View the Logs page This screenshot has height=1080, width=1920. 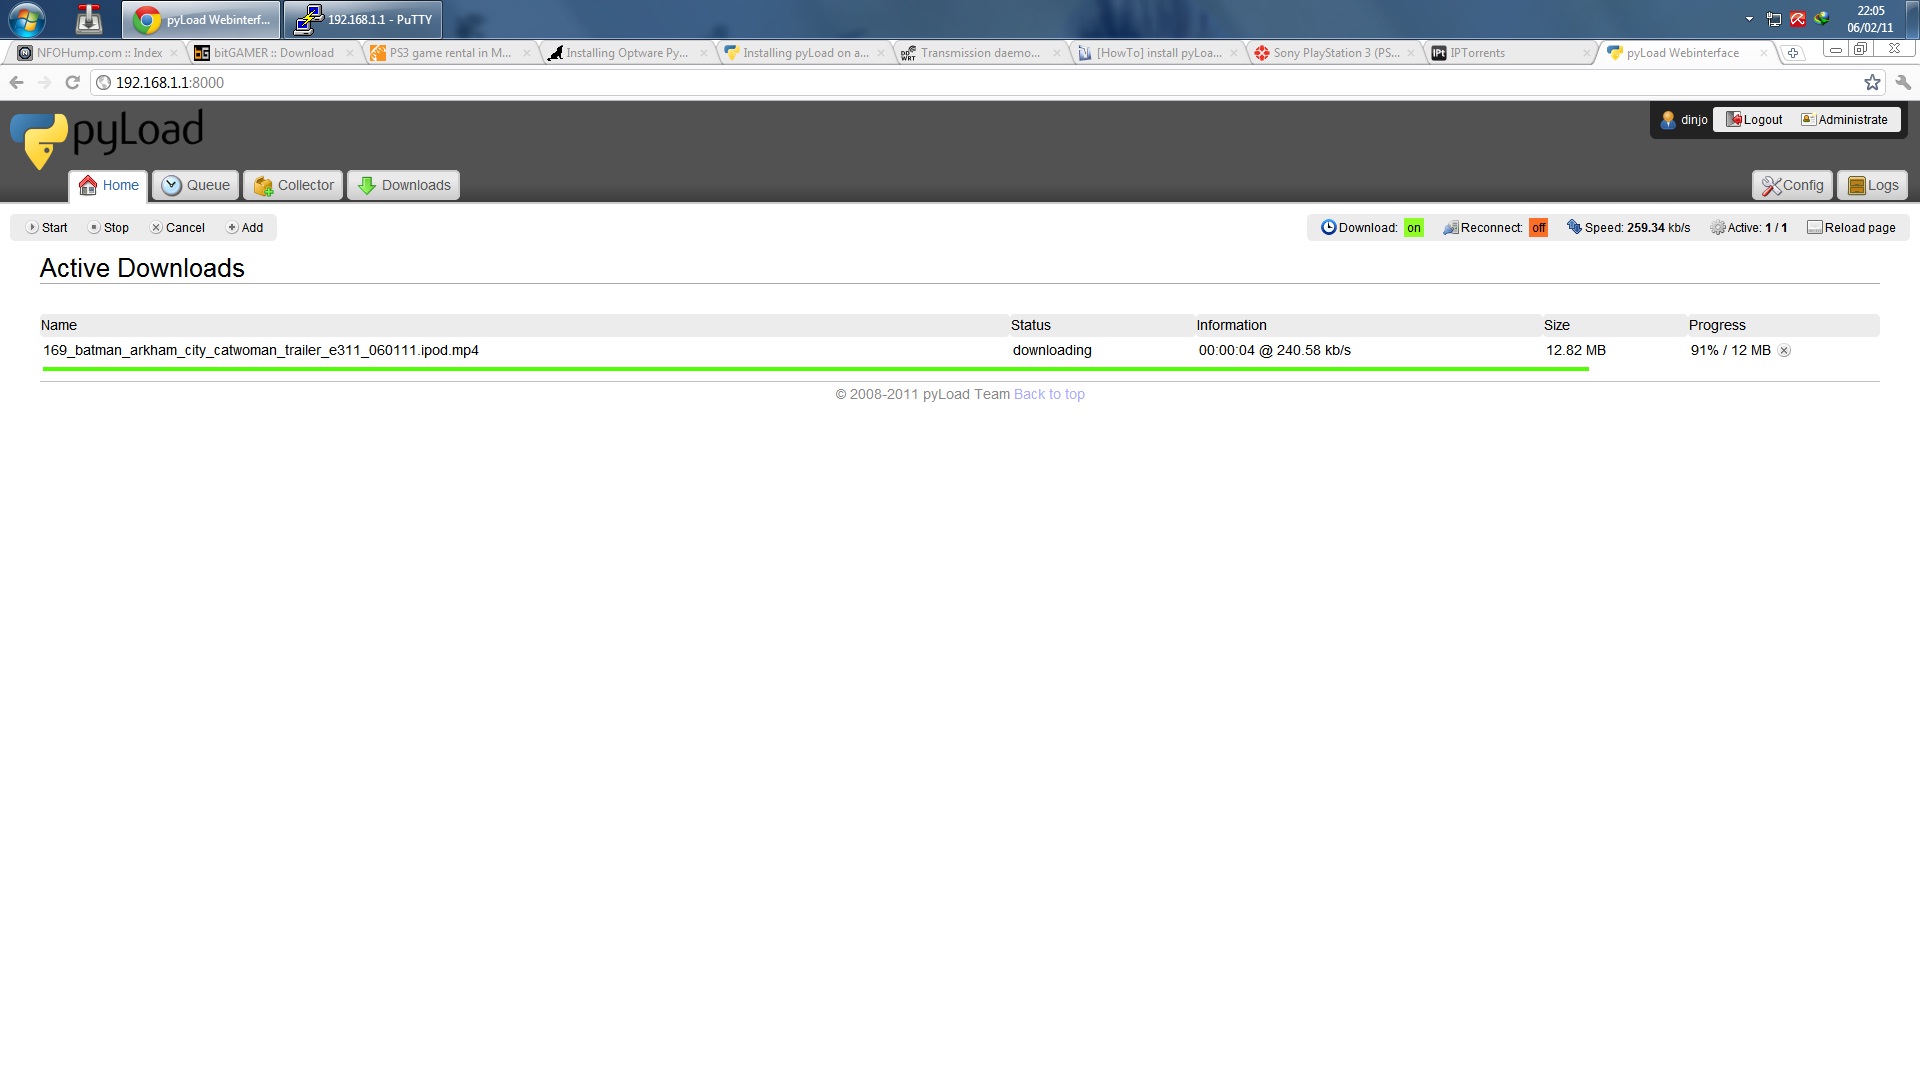[x=1873, y=185]
